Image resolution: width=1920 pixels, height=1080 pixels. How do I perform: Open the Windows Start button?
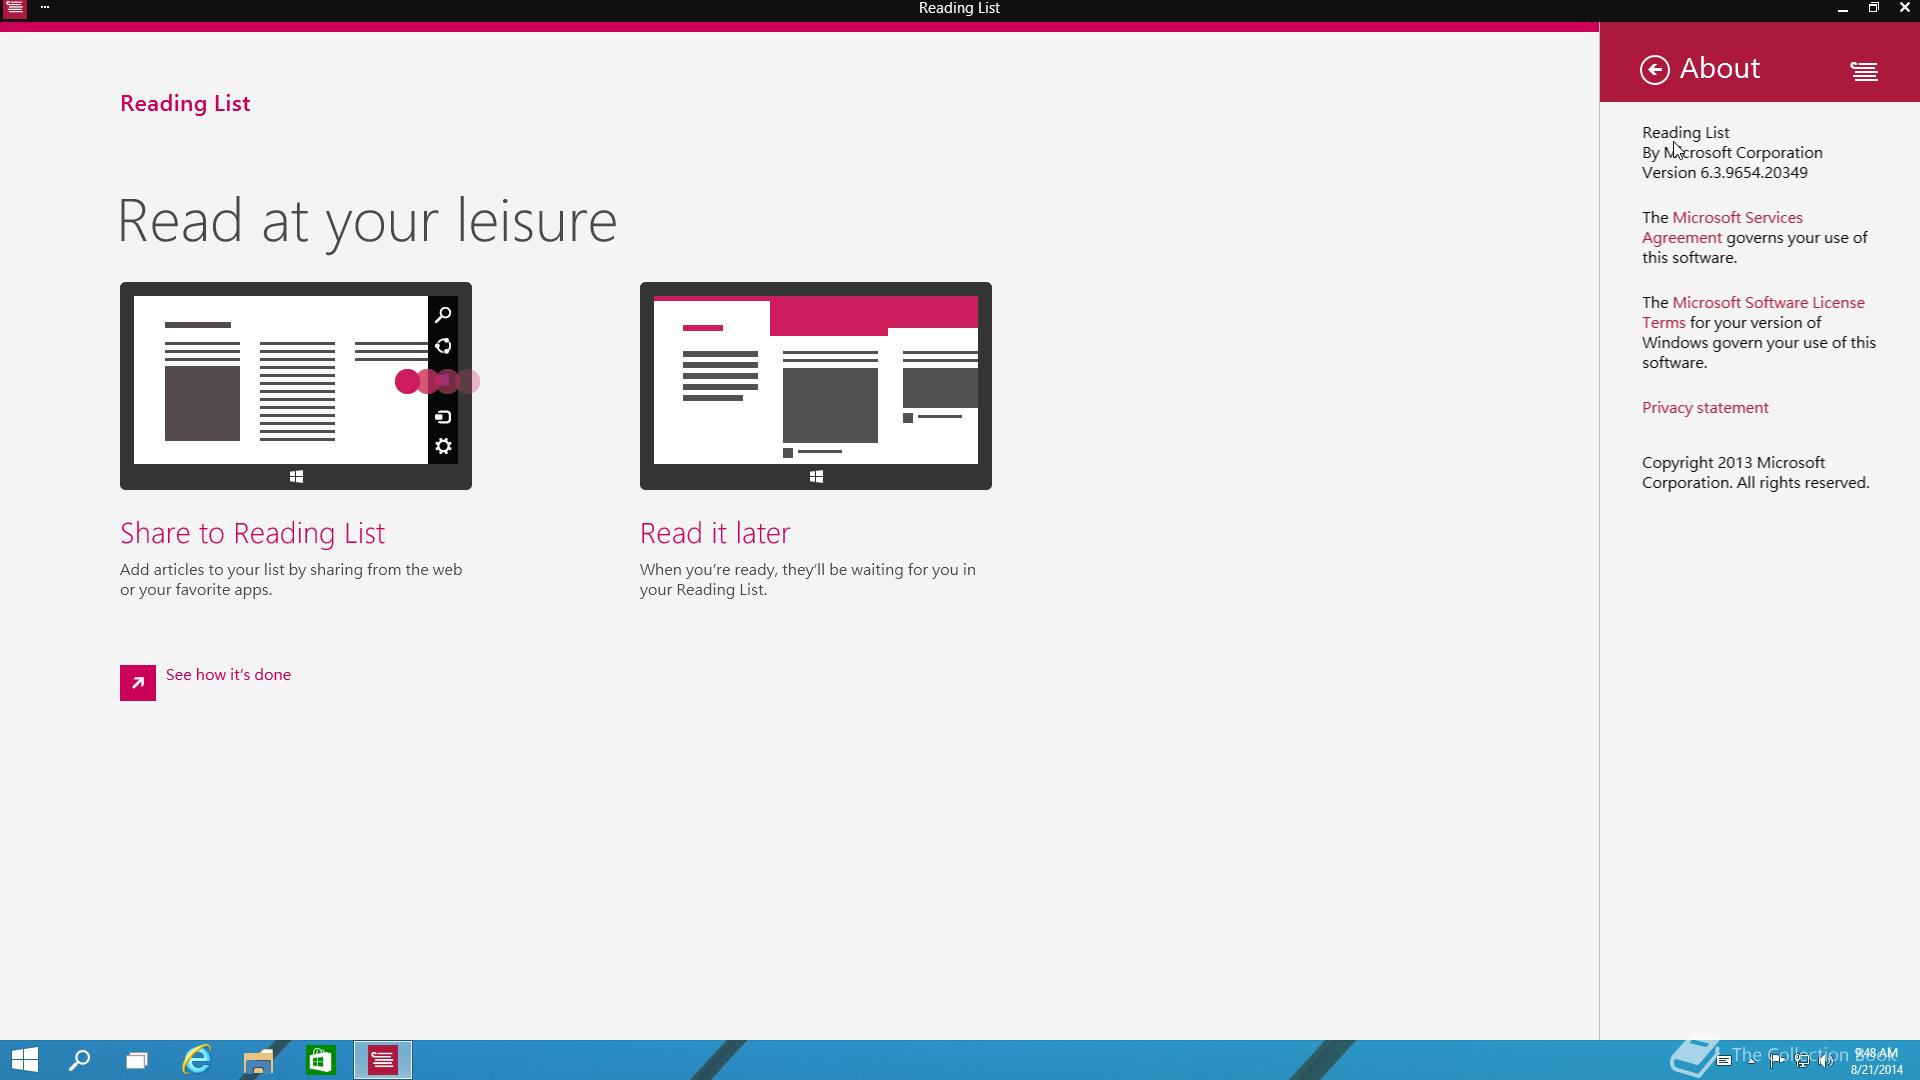pyautogui.click(x=24, y=1060)
